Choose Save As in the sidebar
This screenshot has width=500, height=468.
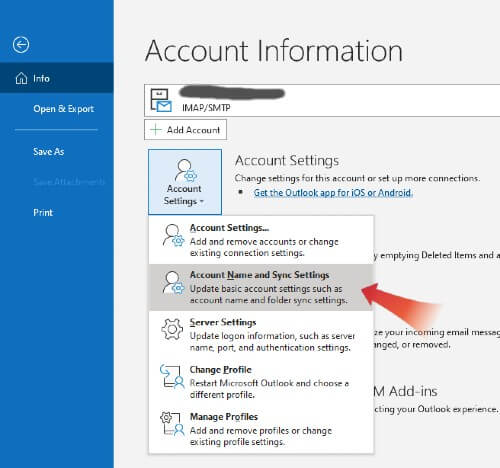pyautogui.click(x=49, y=152)
